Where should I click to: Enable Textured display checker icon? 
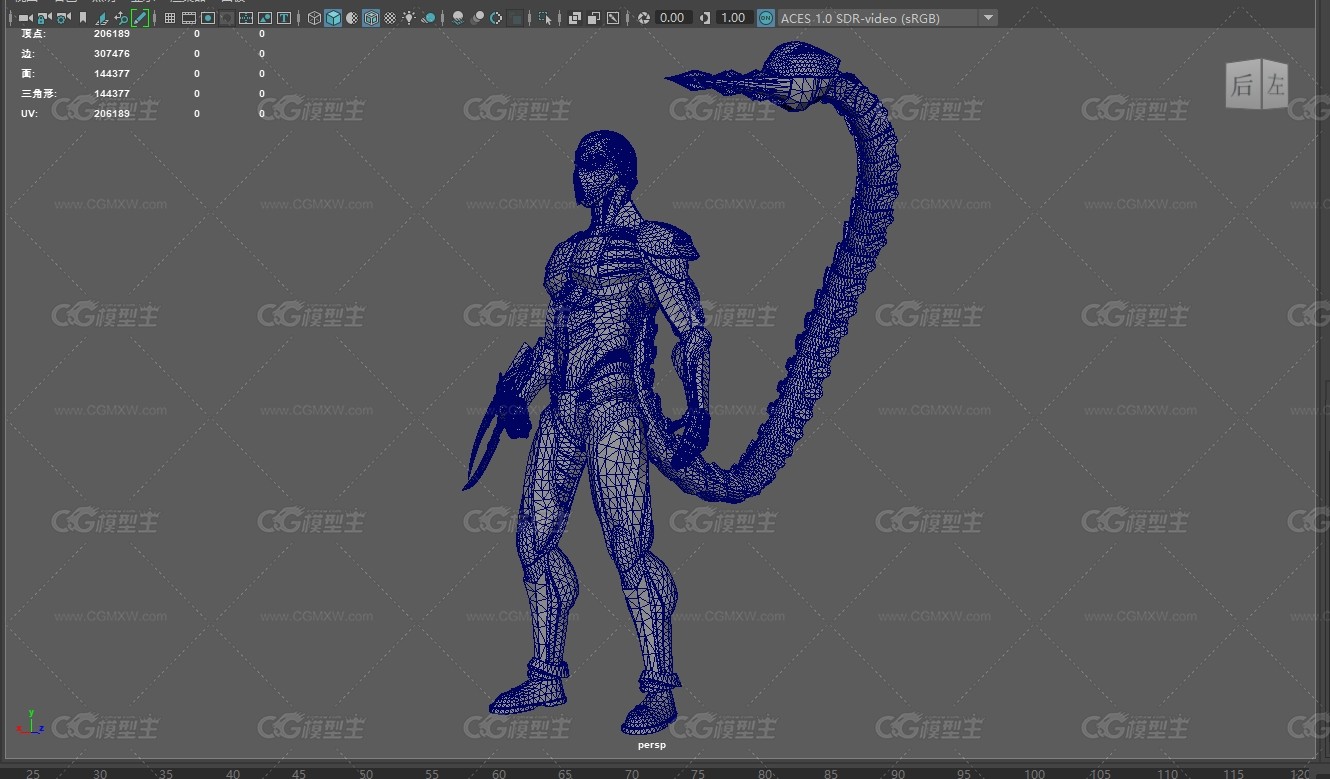pyautogui.click(x=390, y=18)
